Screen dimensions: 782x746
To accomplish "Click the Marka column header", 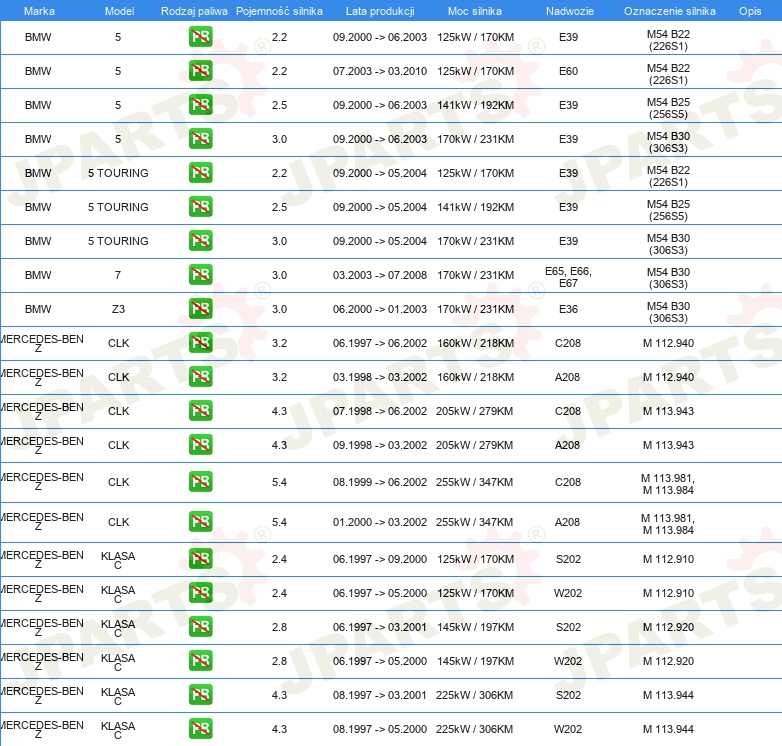I will 39,11.
